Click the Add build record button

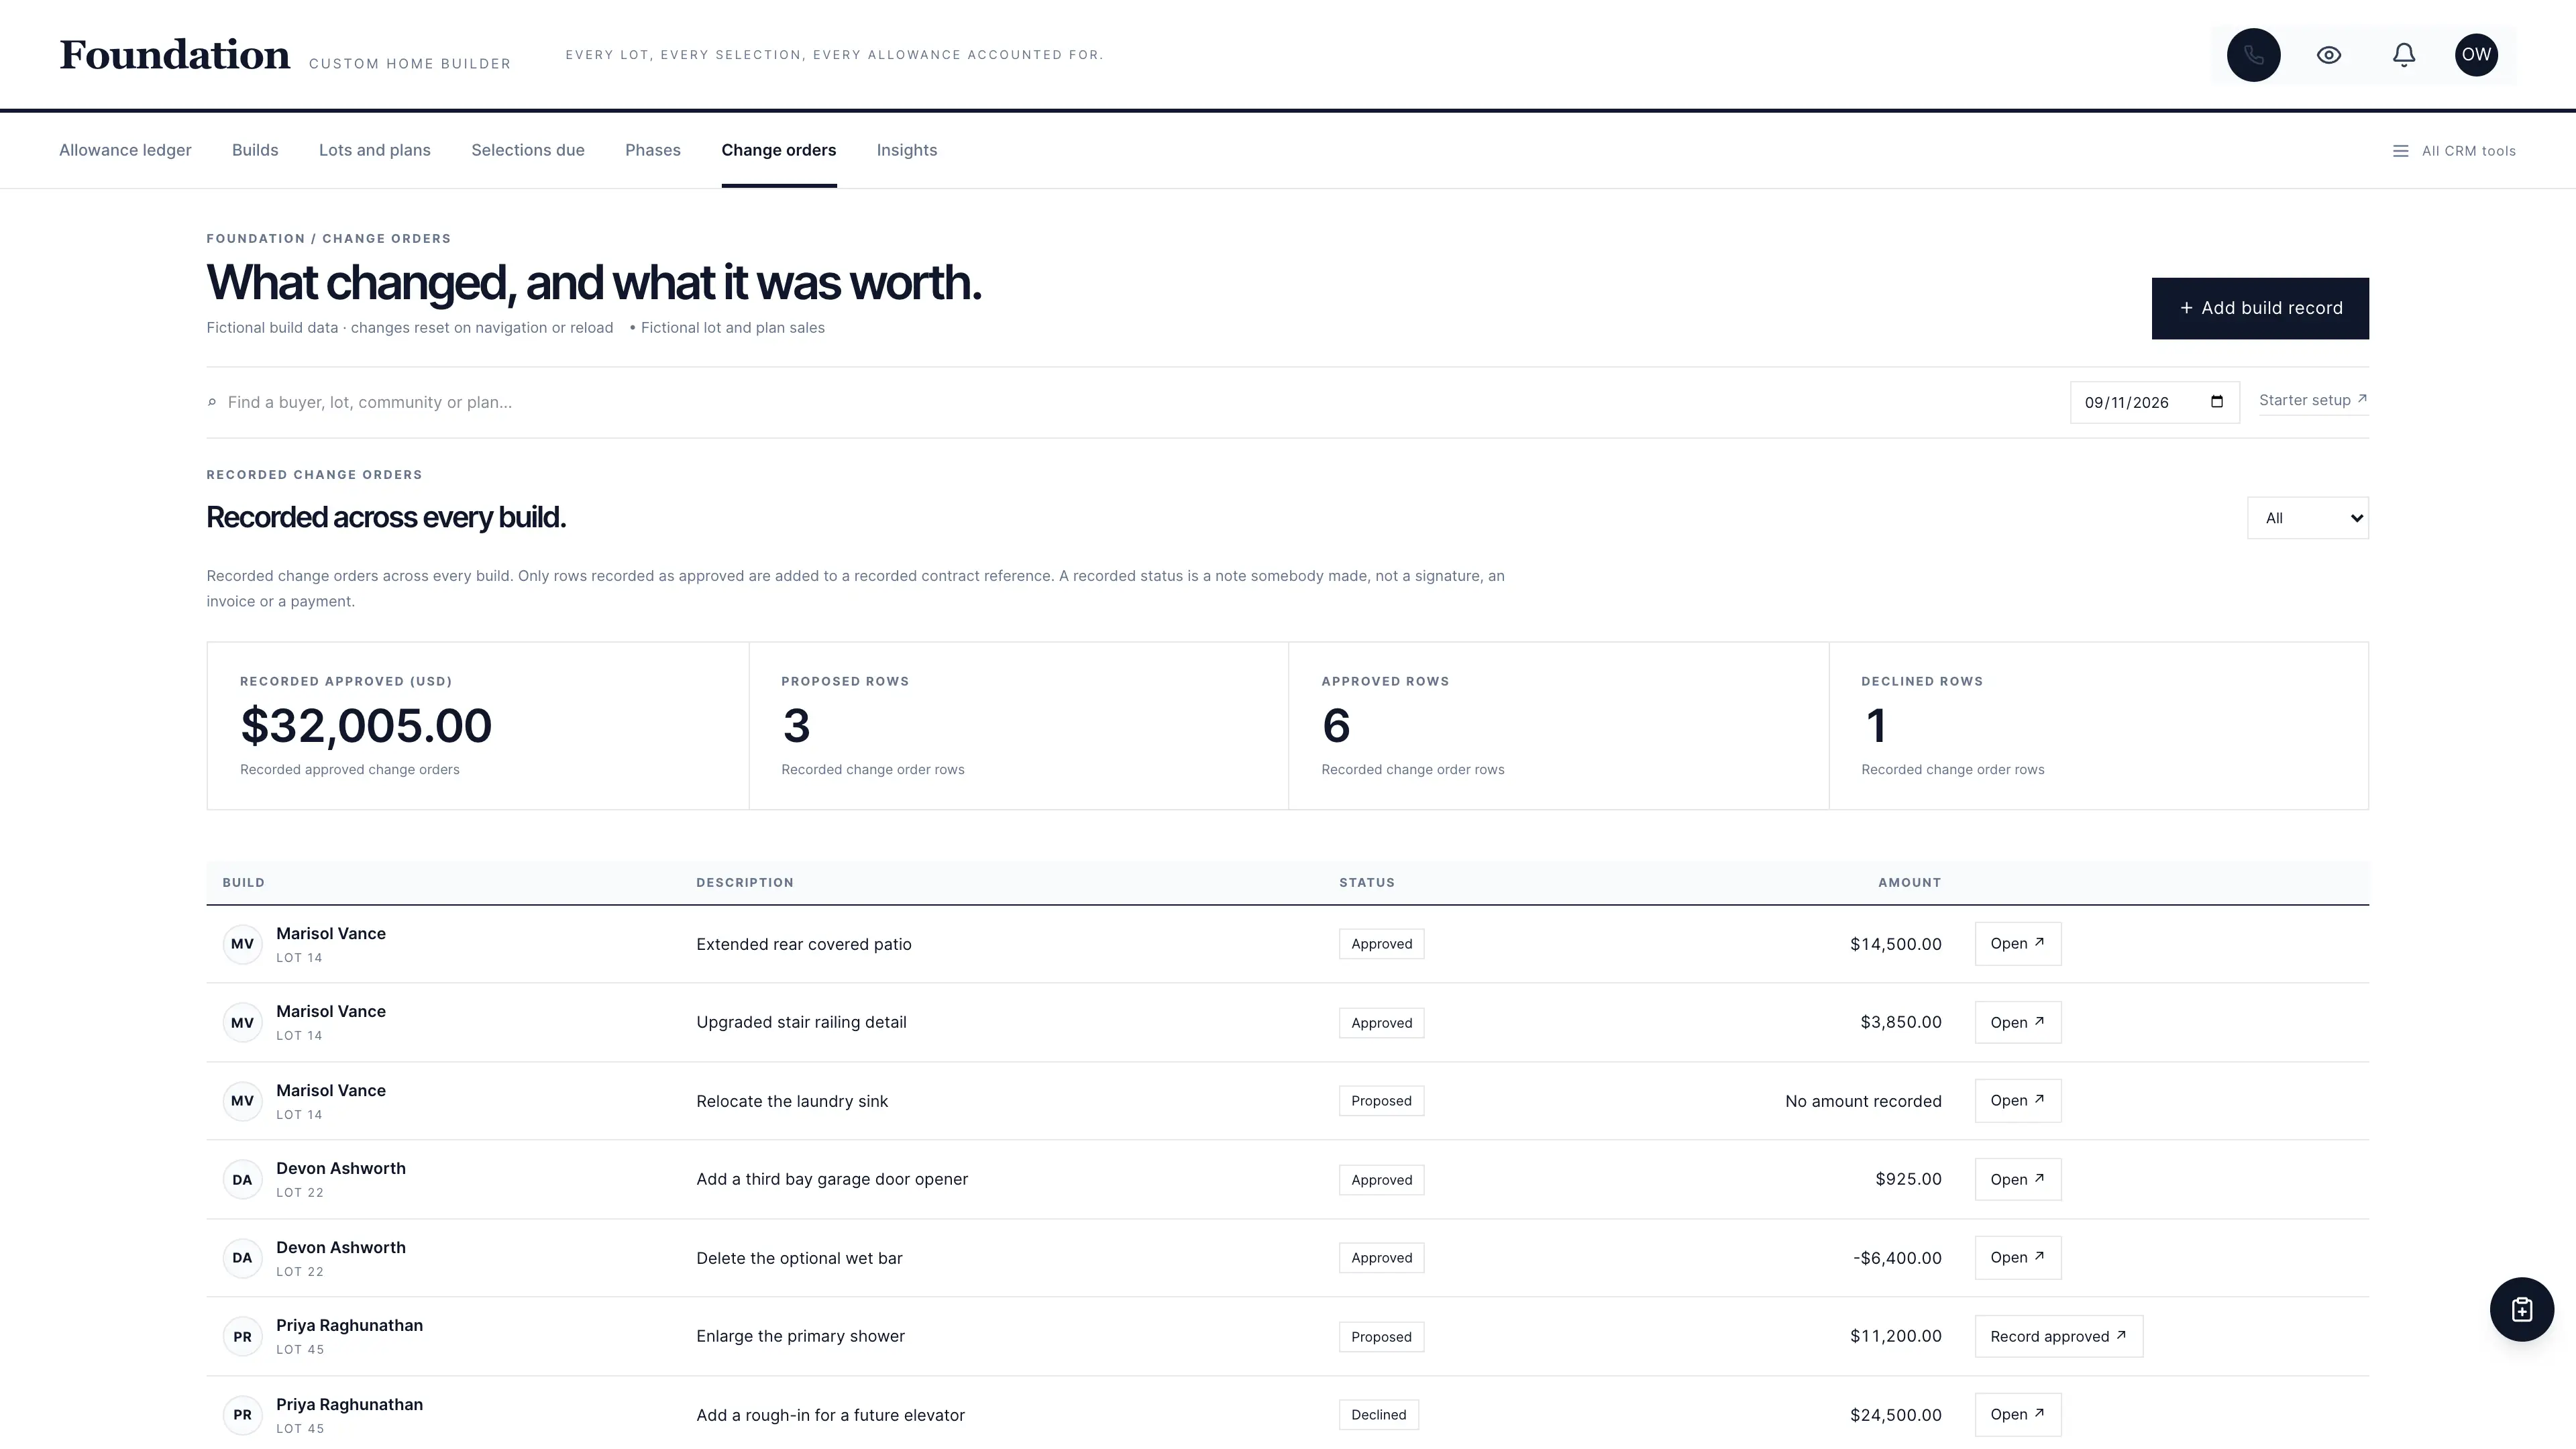point(2260,308)
